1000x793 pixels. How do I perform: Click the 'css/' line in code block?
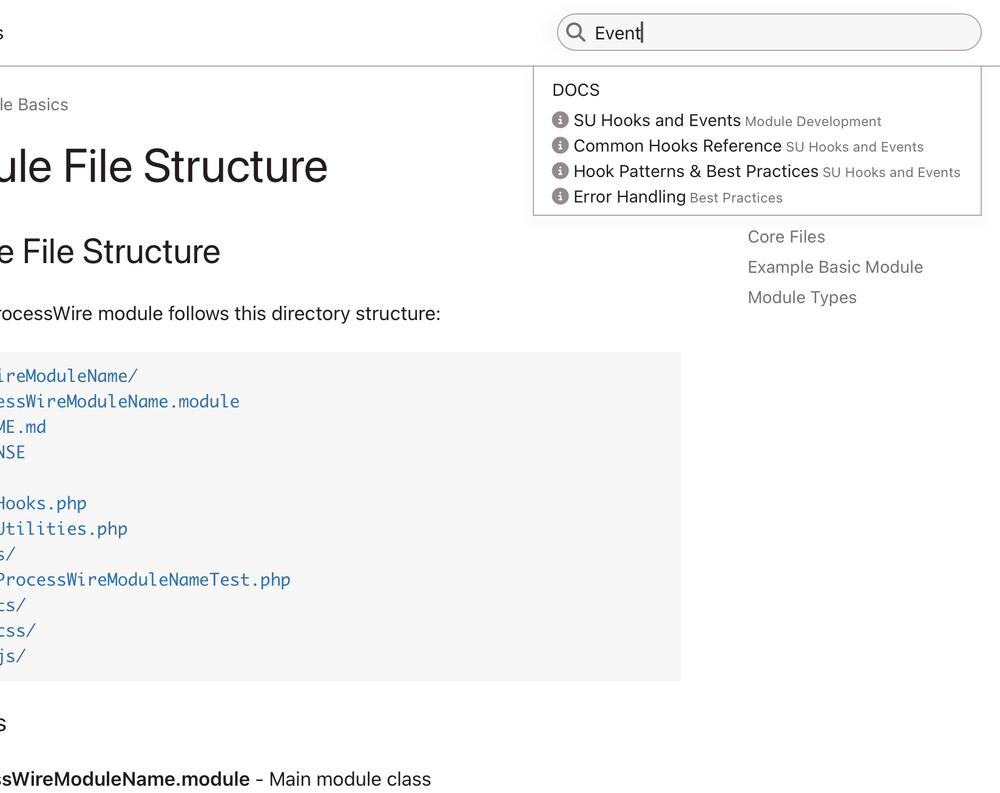(x=18, y=631)
